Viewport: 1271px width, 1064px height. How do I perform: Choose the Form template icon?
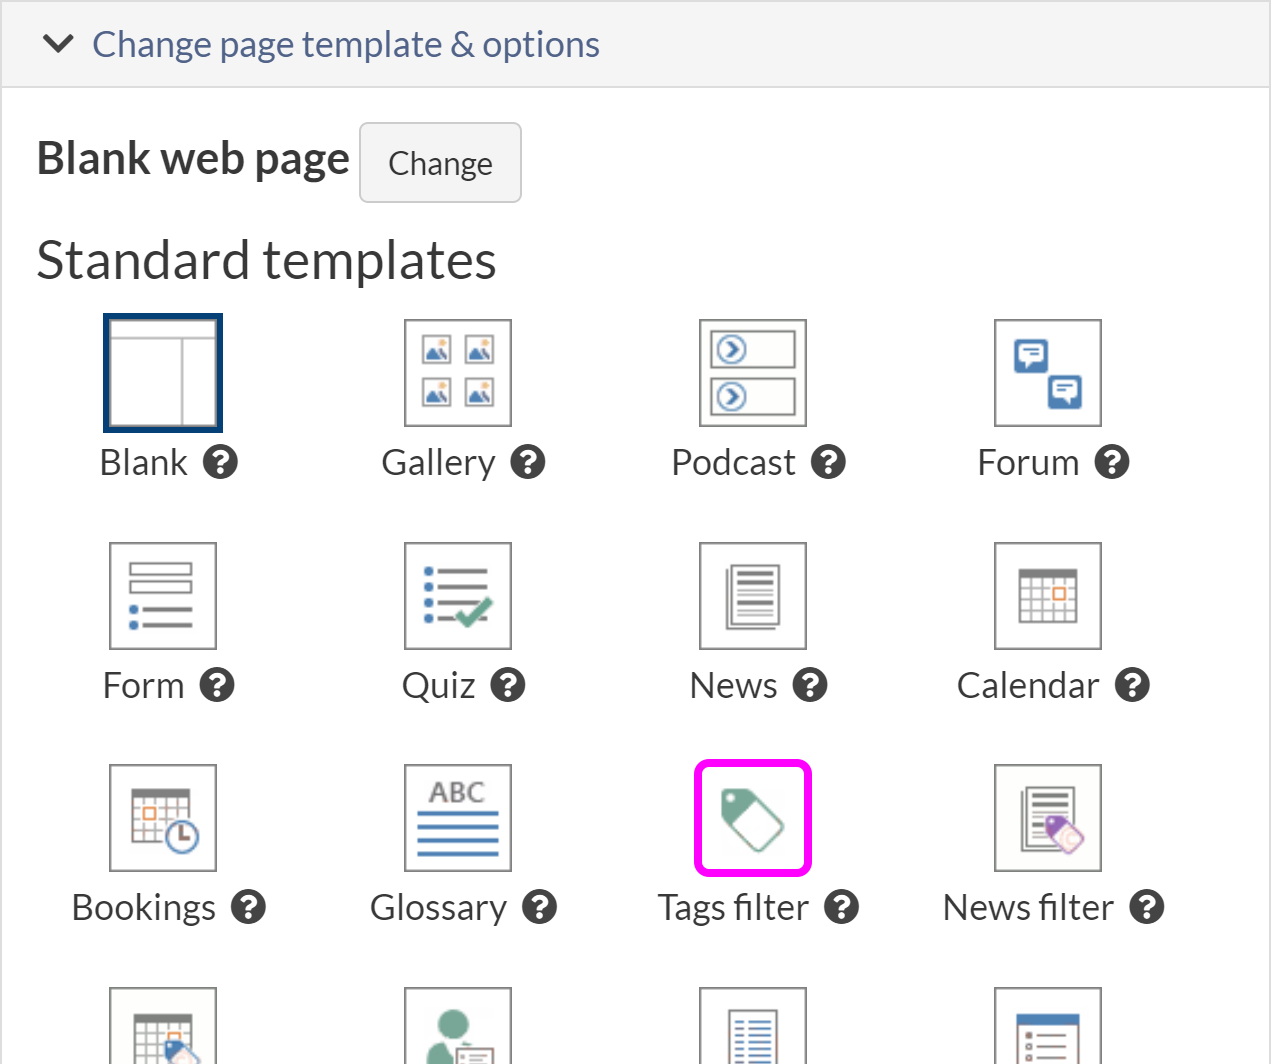click(162, 595)
